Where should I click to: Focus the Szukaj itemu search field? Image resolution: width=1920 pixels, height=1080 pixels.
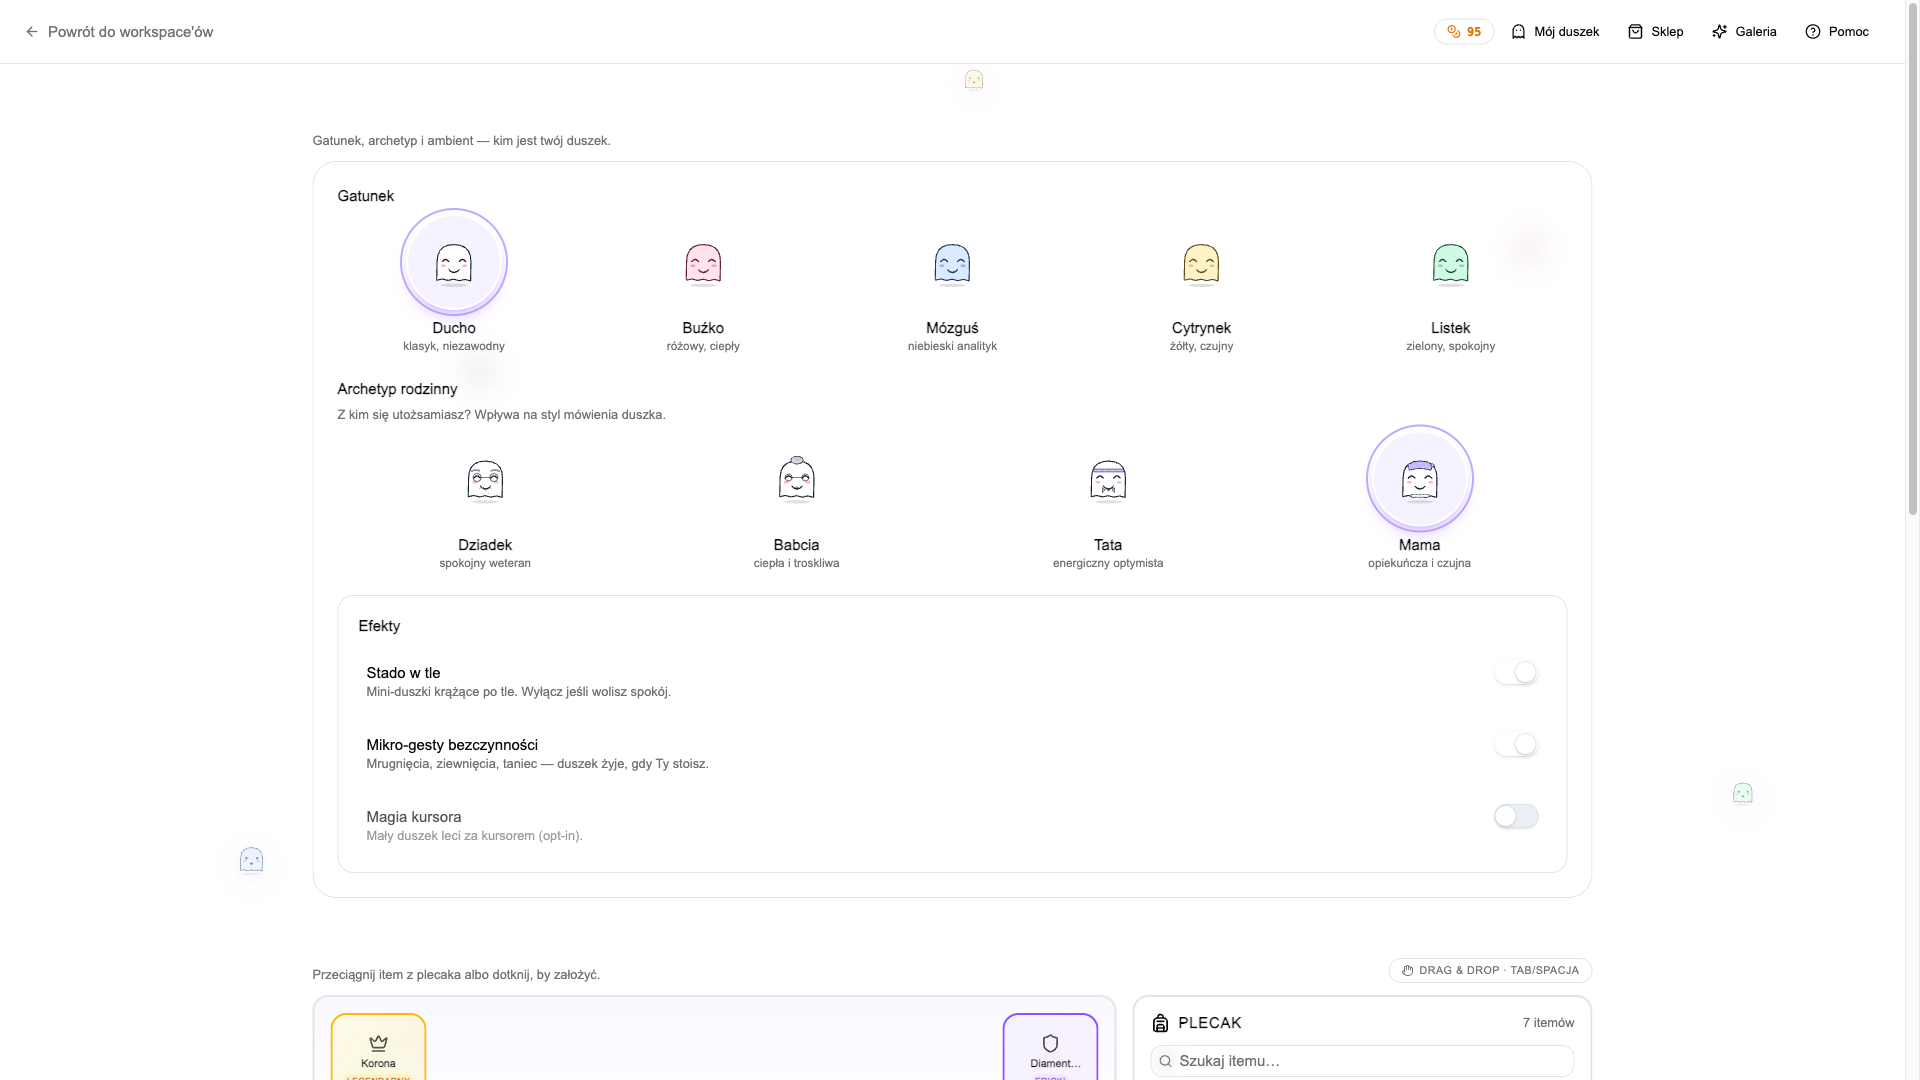tap(1362, 1061)
